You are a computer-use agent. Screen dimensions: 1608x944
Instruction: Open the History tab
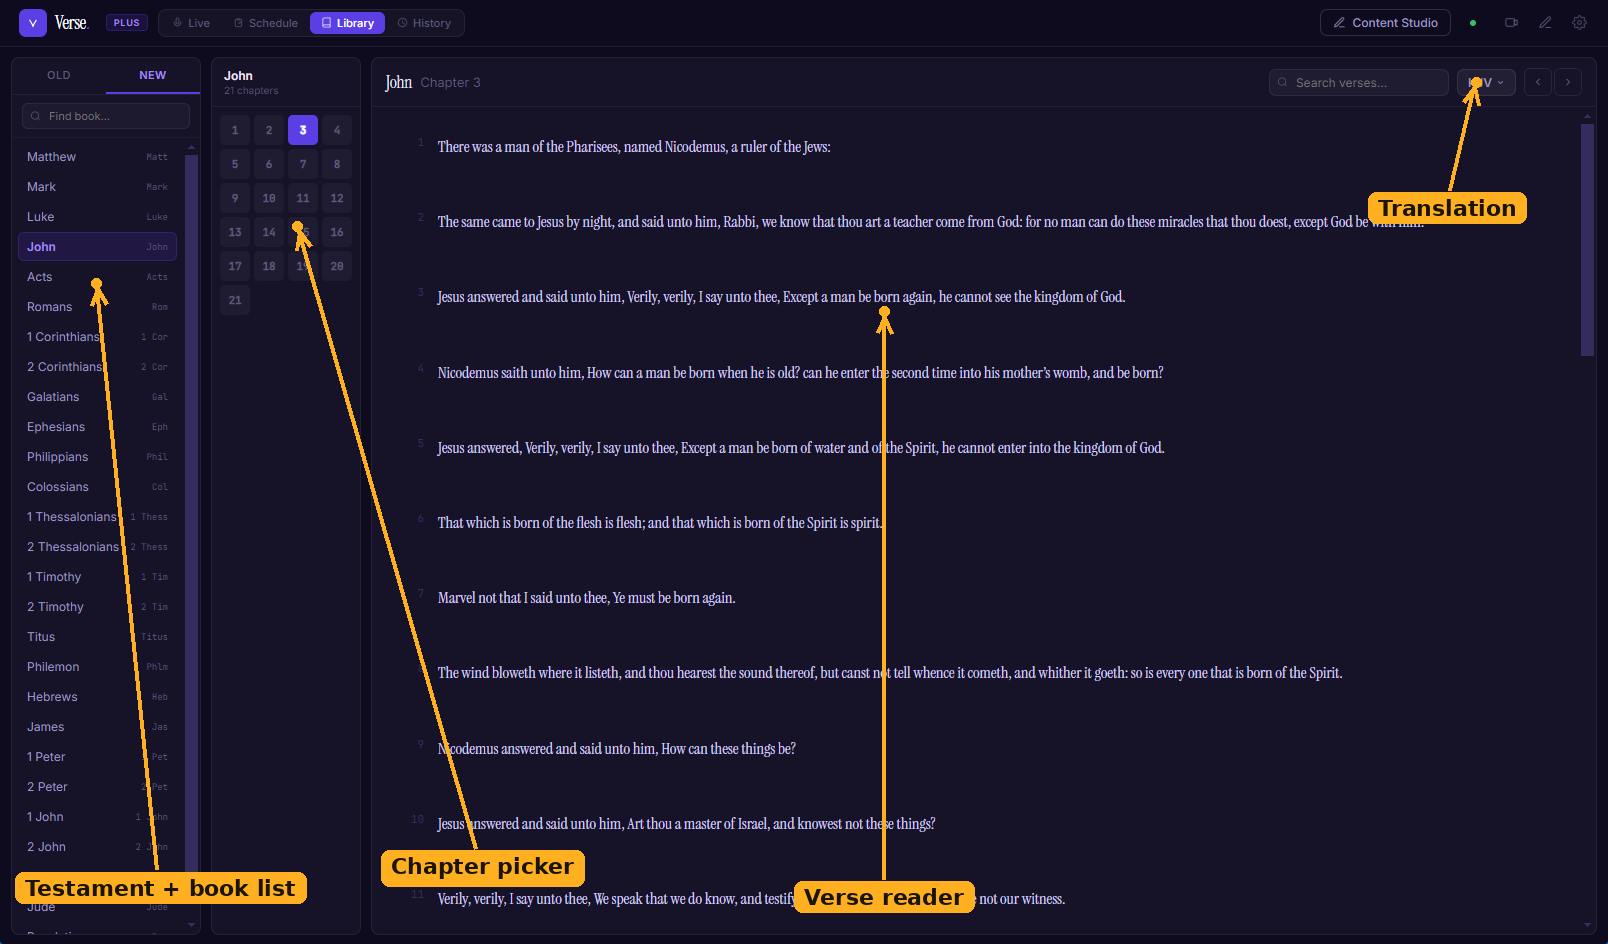click(x=424, y=23)
